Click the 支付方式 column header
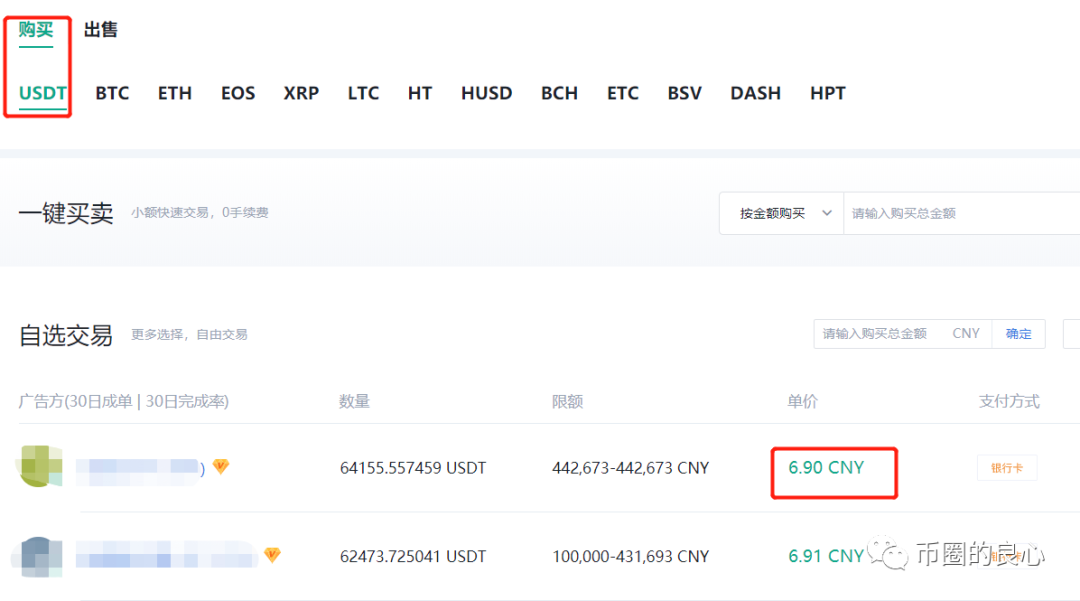1080x601 pixels. point(1009,401)
